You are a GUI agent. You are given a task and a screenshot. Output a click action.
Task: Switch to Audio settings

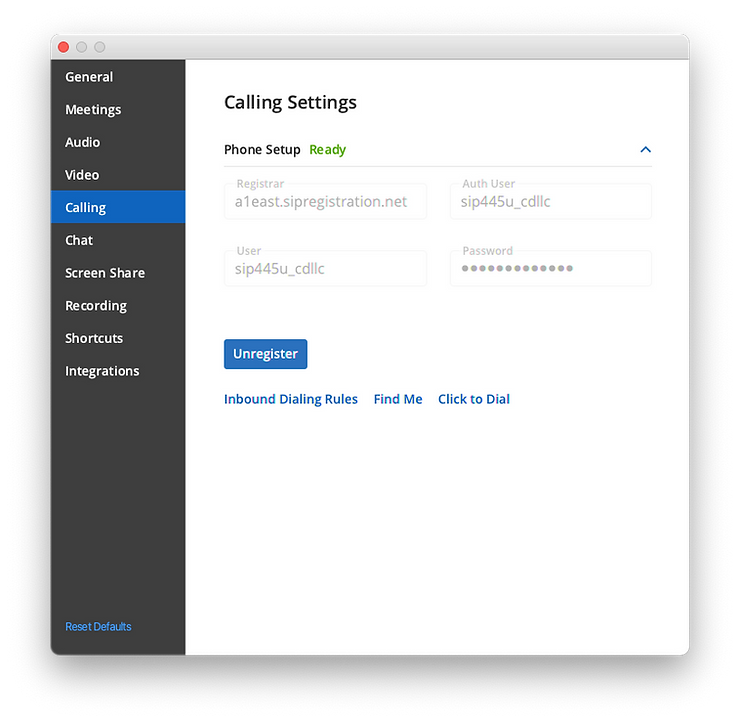pyautogui.click(x=118, y=142)
